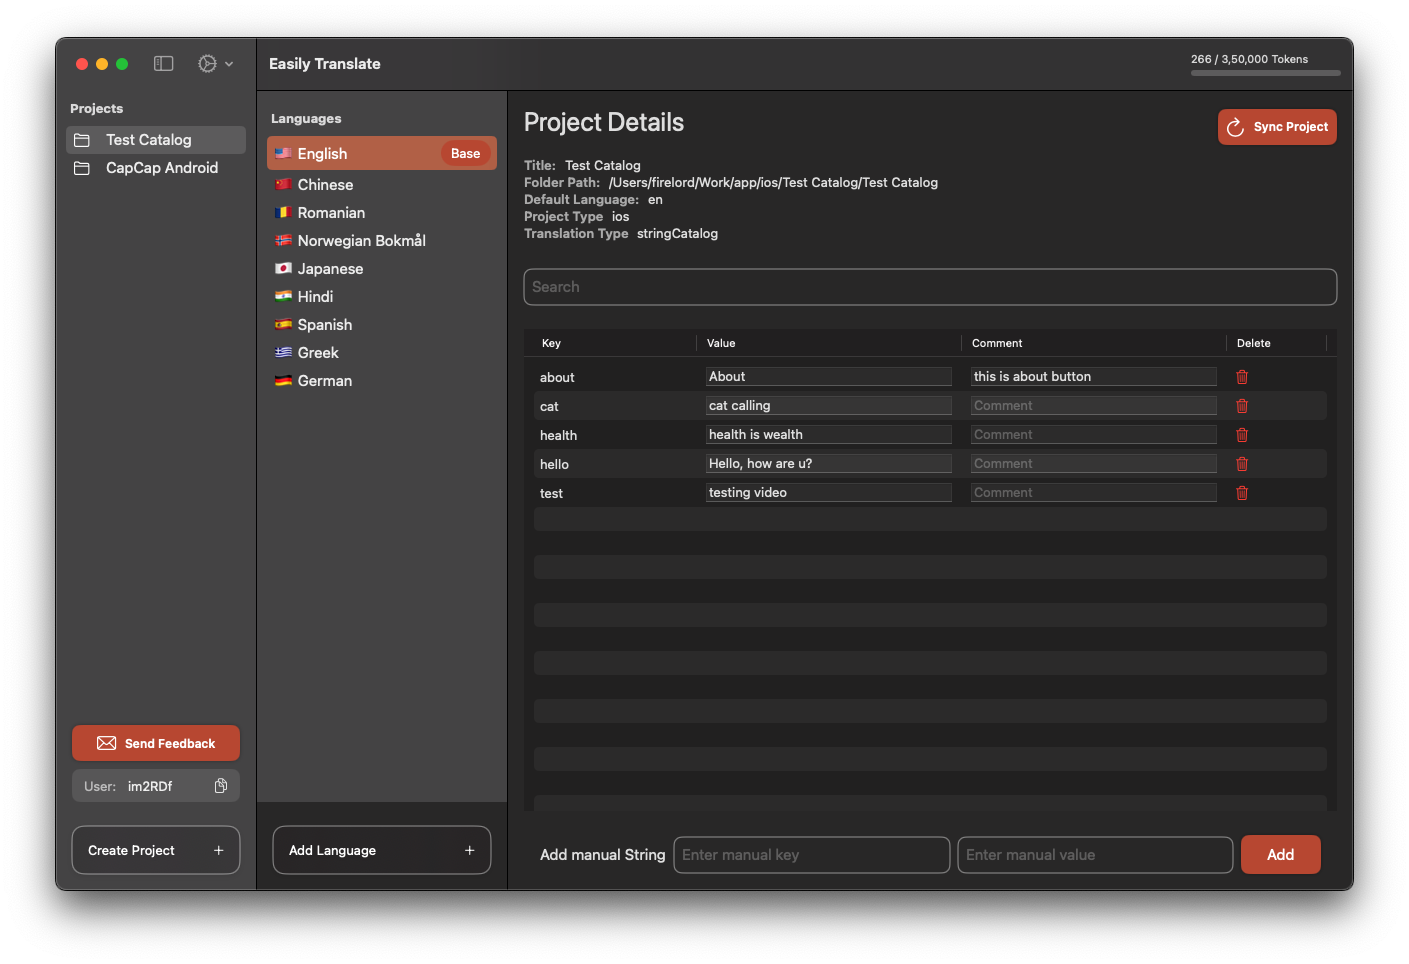This screenshot has height=964, width=1409.
Task: Focus the Search field
Action: 930,287
